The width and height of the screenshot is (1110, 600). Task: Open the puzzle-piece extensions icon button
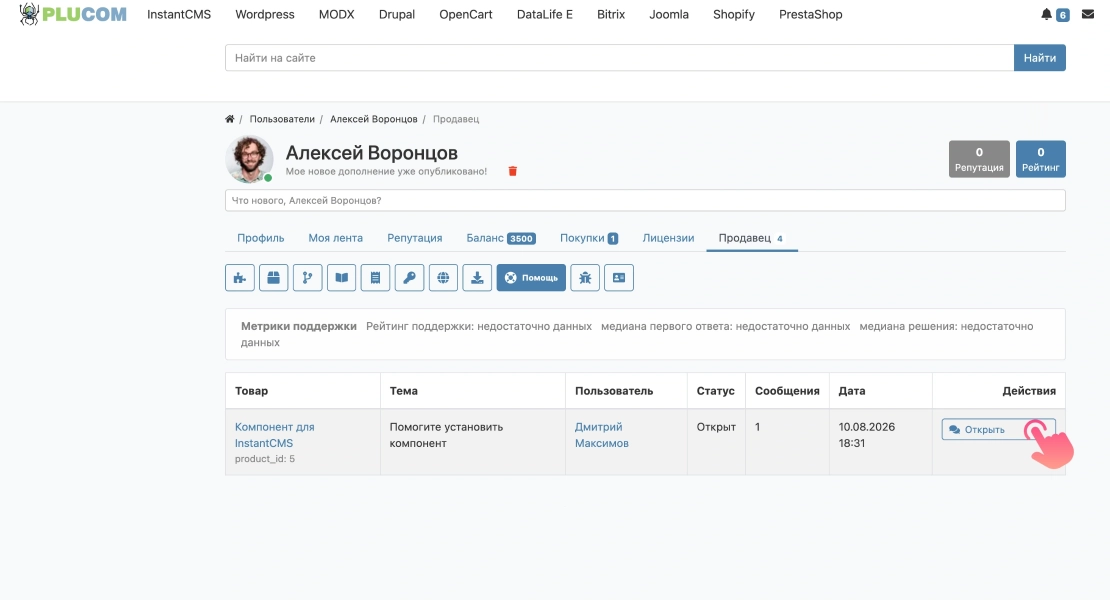point(240,277)
